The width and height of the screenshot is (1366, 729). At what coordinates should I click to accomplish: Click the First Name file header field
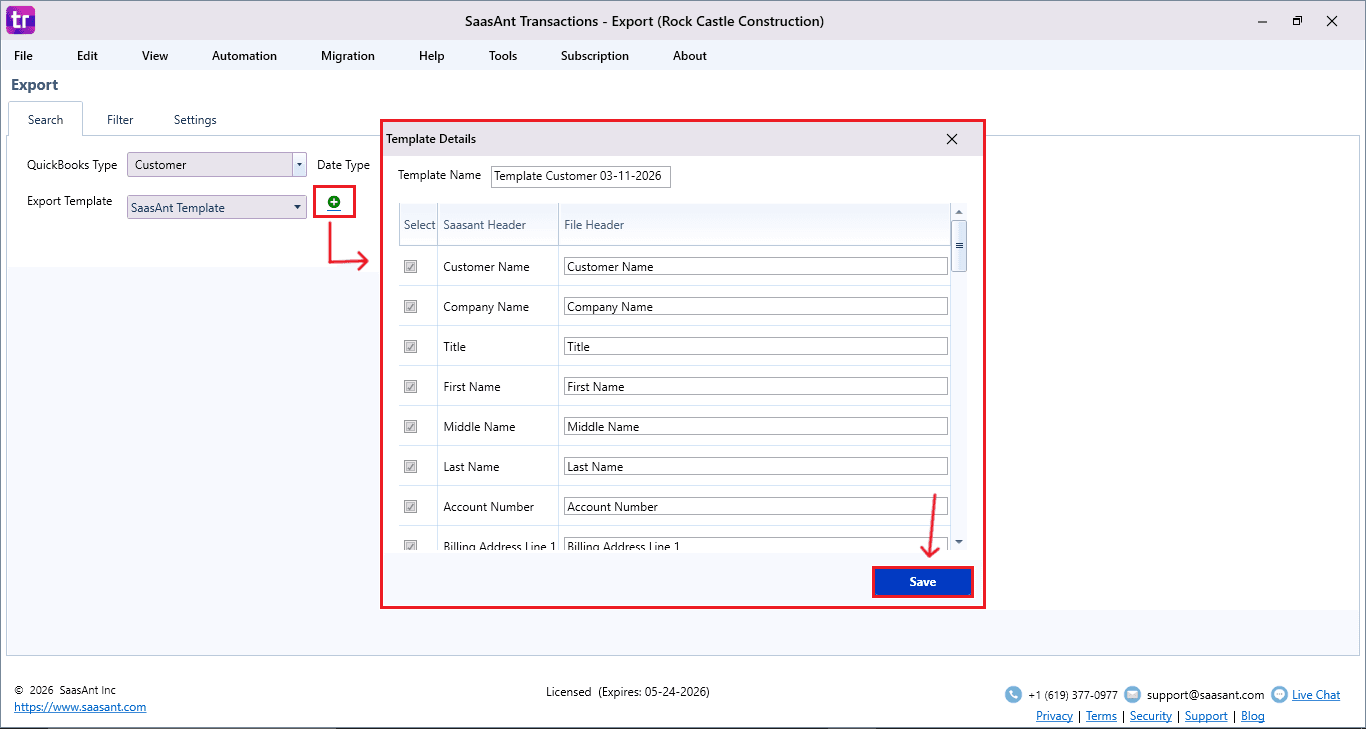[756, 387]
